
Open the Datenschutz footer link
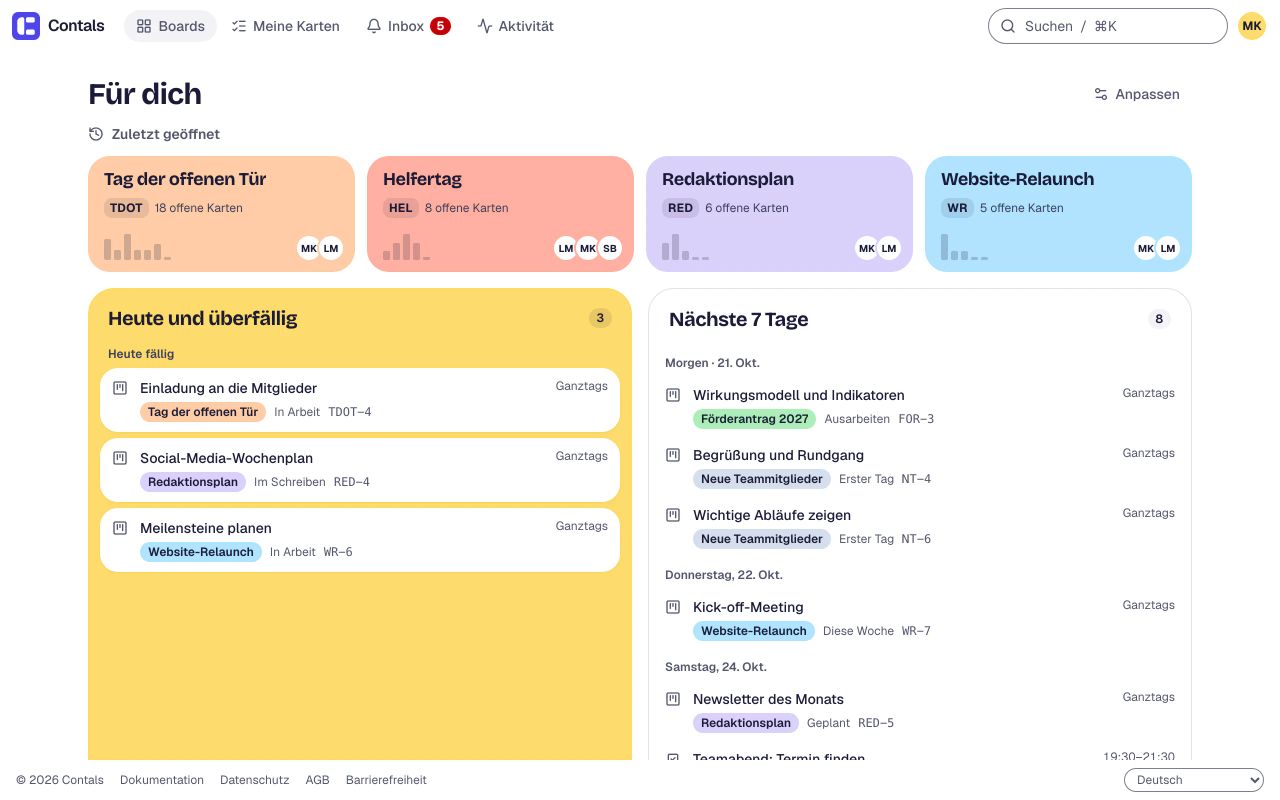click(255, 780)
